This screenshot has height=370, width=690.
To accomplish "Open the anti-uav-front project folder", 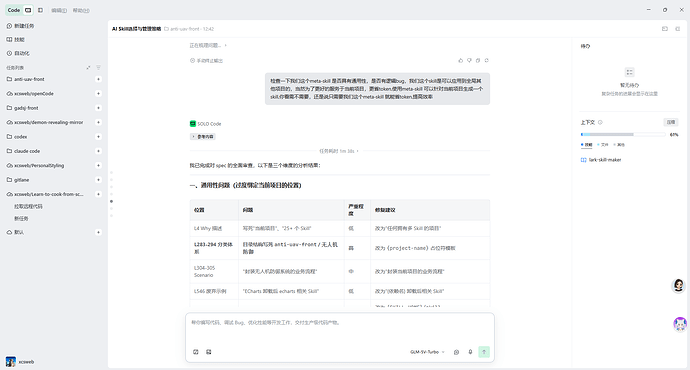I will click(26, 79).
